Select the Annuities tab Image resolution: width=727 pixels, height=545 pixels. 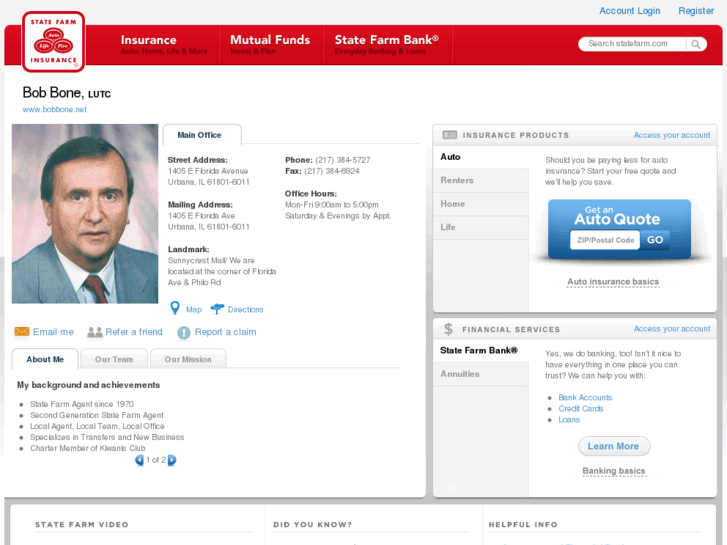(481, 374)
